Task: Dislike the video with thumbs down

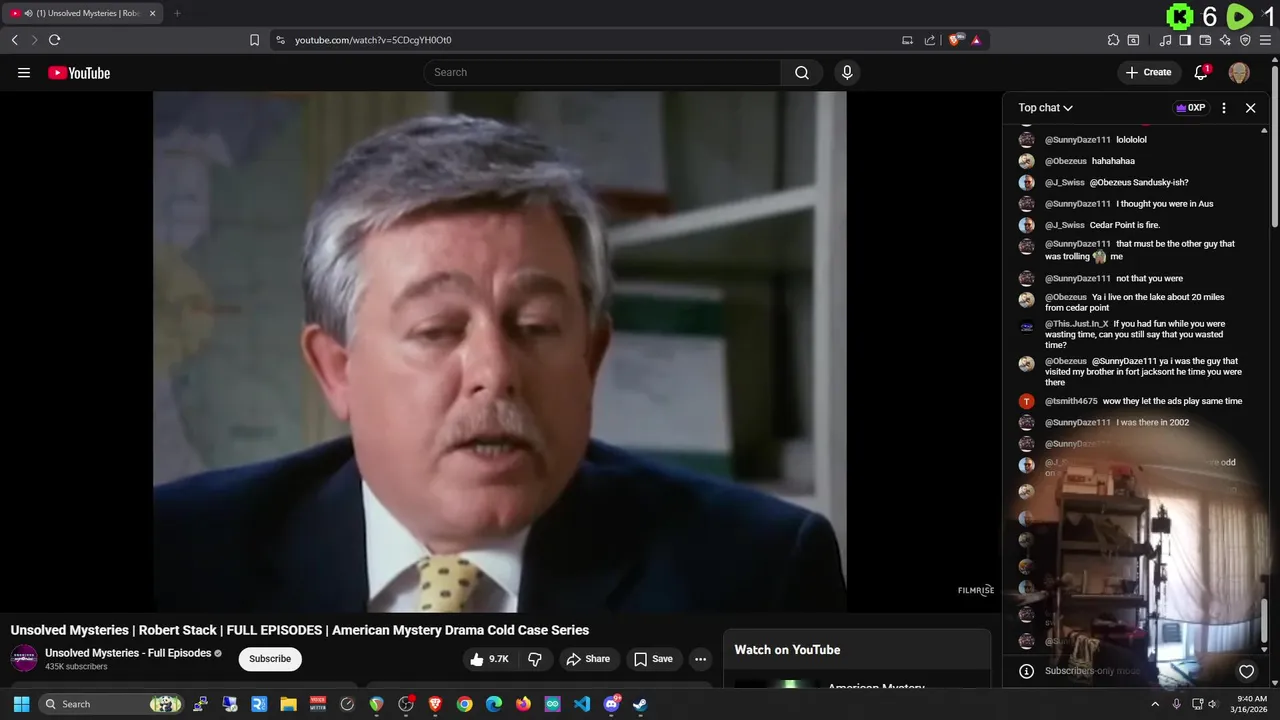Action: [535, 659]
